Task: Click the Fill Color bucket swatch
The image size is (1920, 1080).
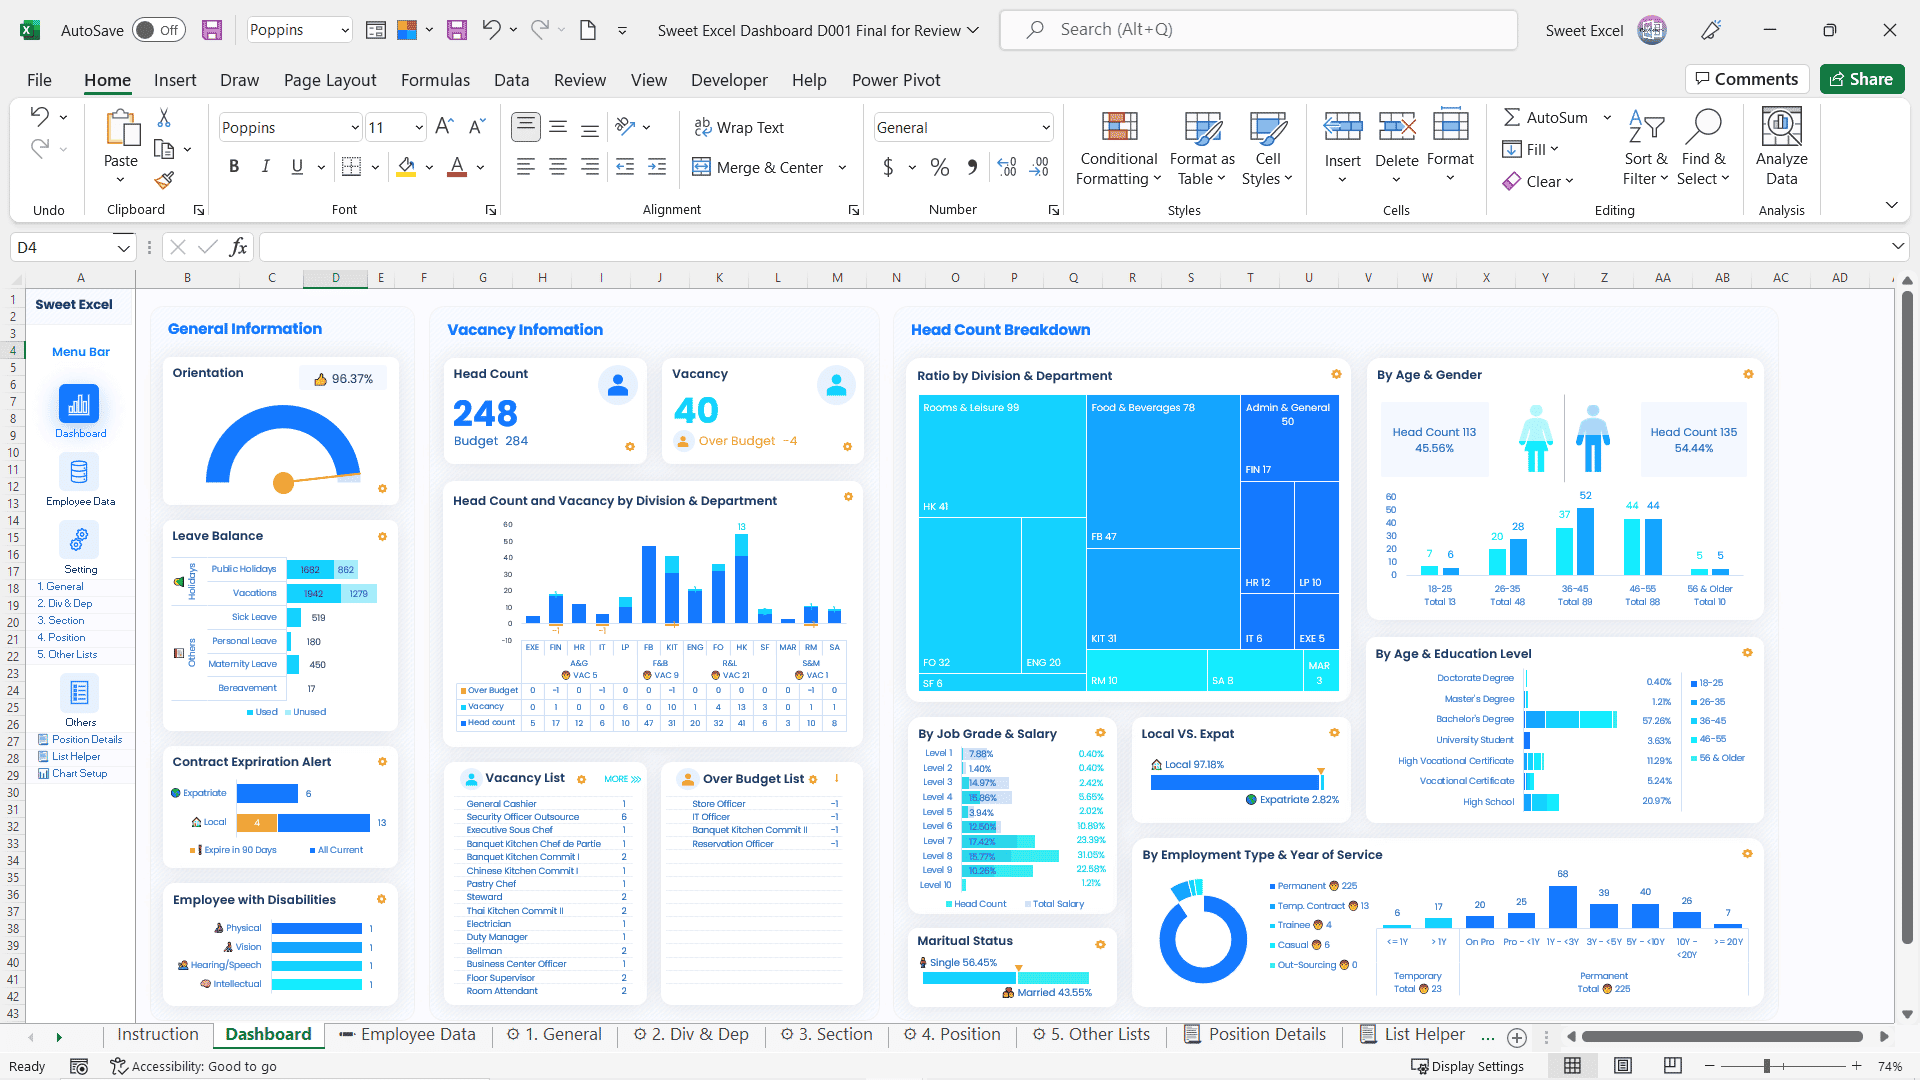Action: [405, 167]
